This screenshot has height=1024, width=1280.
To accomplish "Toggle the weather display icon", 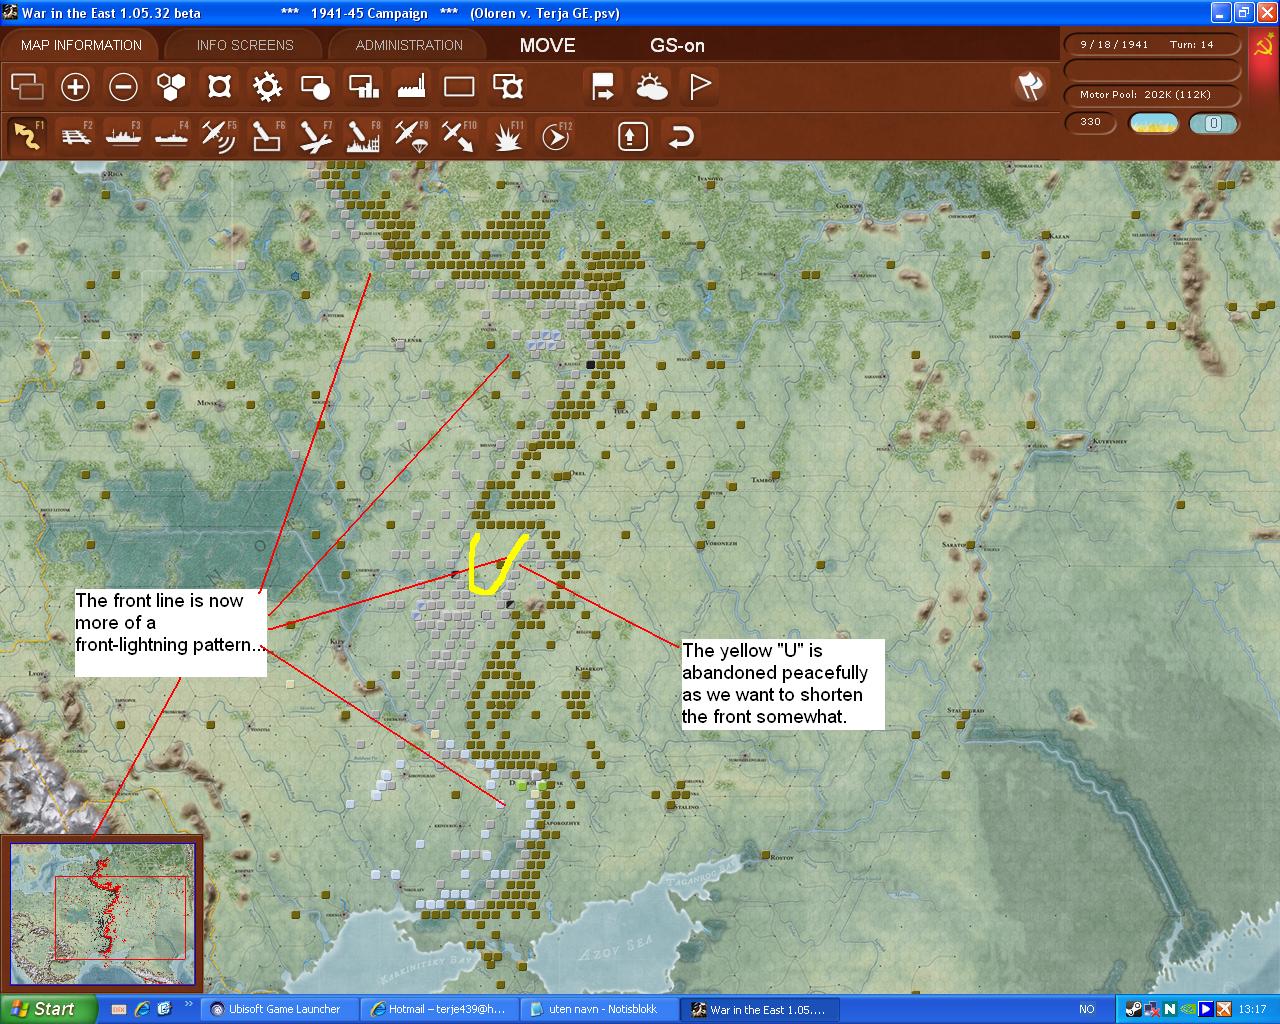I will pyautogui.click(x=652, y=87).
